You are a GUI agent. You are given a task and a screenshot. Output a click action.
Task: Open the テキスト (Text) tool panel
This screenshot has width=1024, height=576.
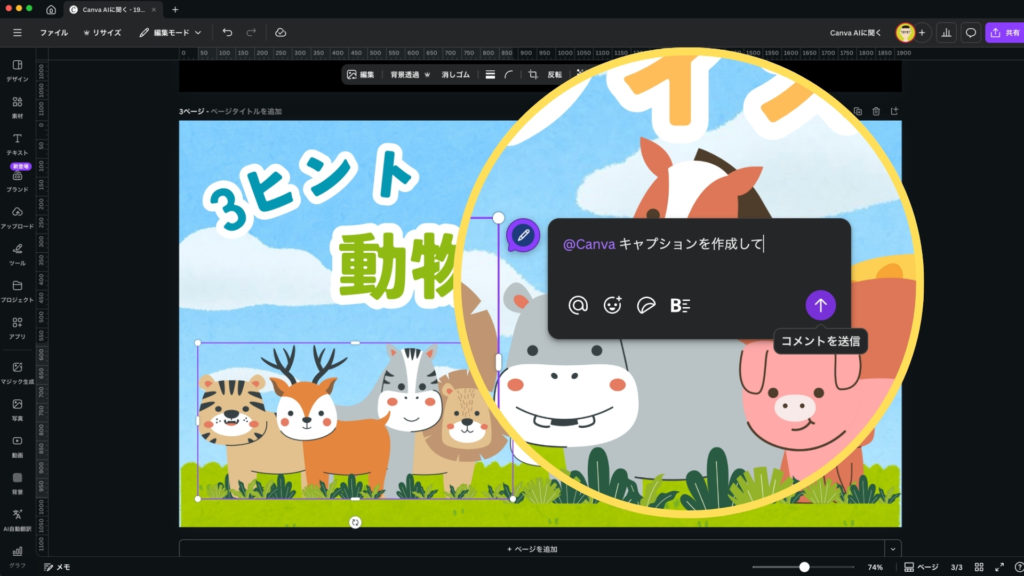click(x=17, y=142)
